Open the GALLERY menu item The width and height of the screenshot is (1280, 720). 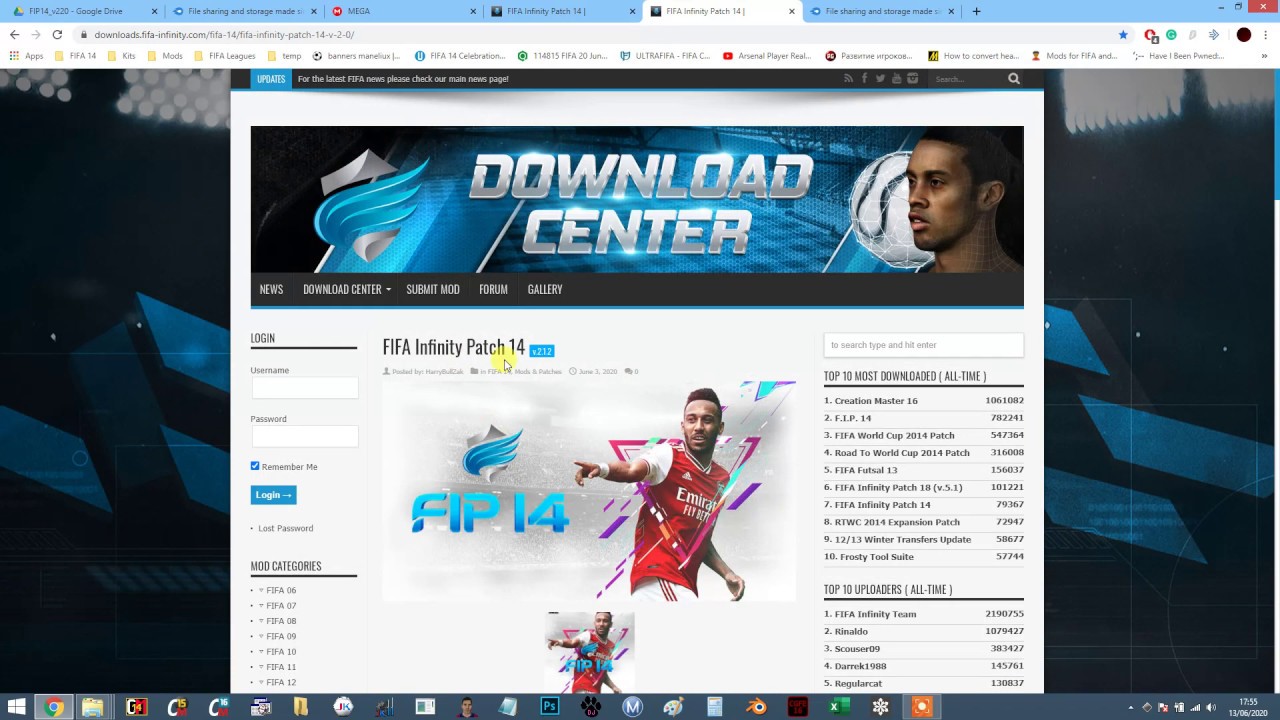click(545, 289)
